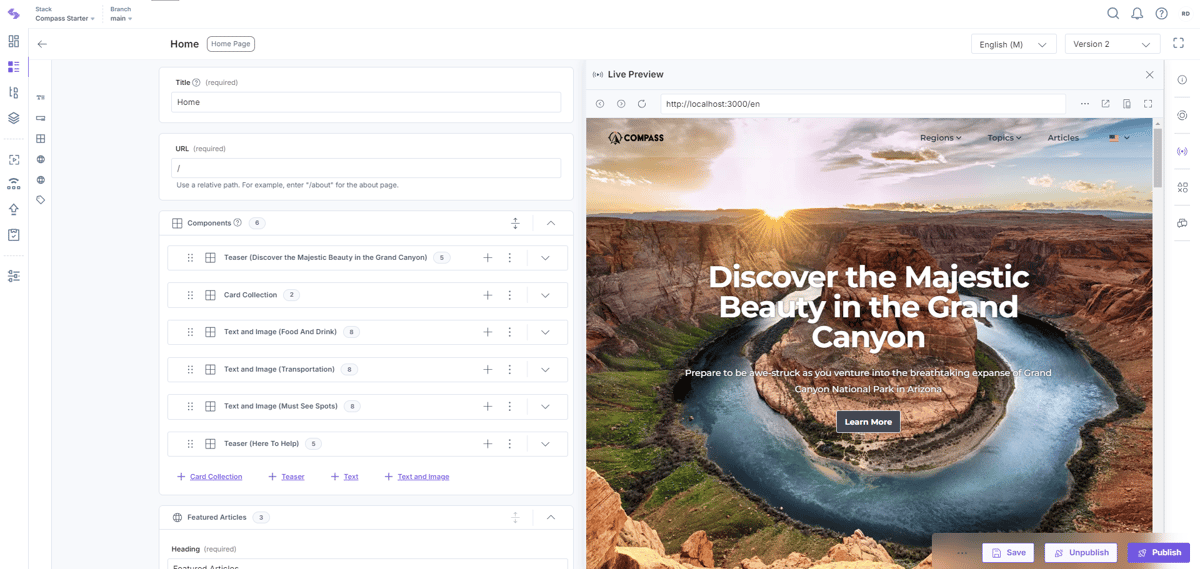Image resolution: width=1200 pixels, height=569 pixels.
Task: Open the Entries list icon in left sidebar
Action: tap(14, 67)
